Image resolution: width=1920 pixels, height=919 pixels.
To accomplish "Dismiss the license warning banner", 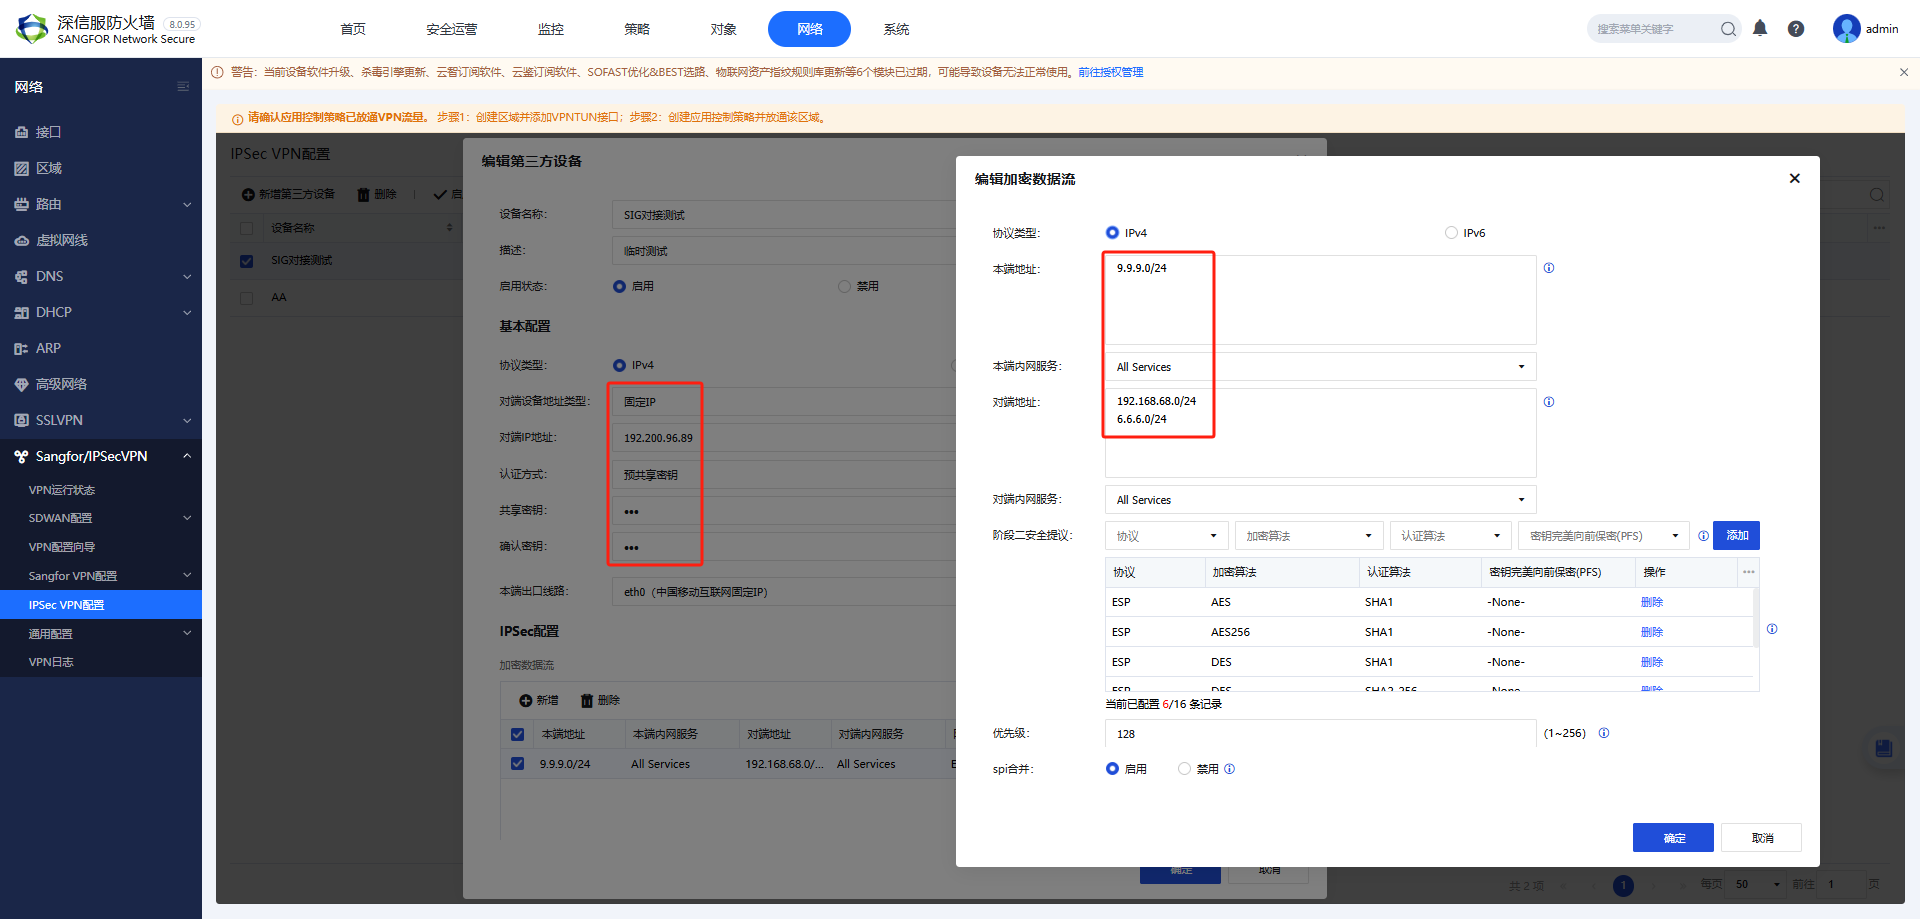I will click(1904, 72).
